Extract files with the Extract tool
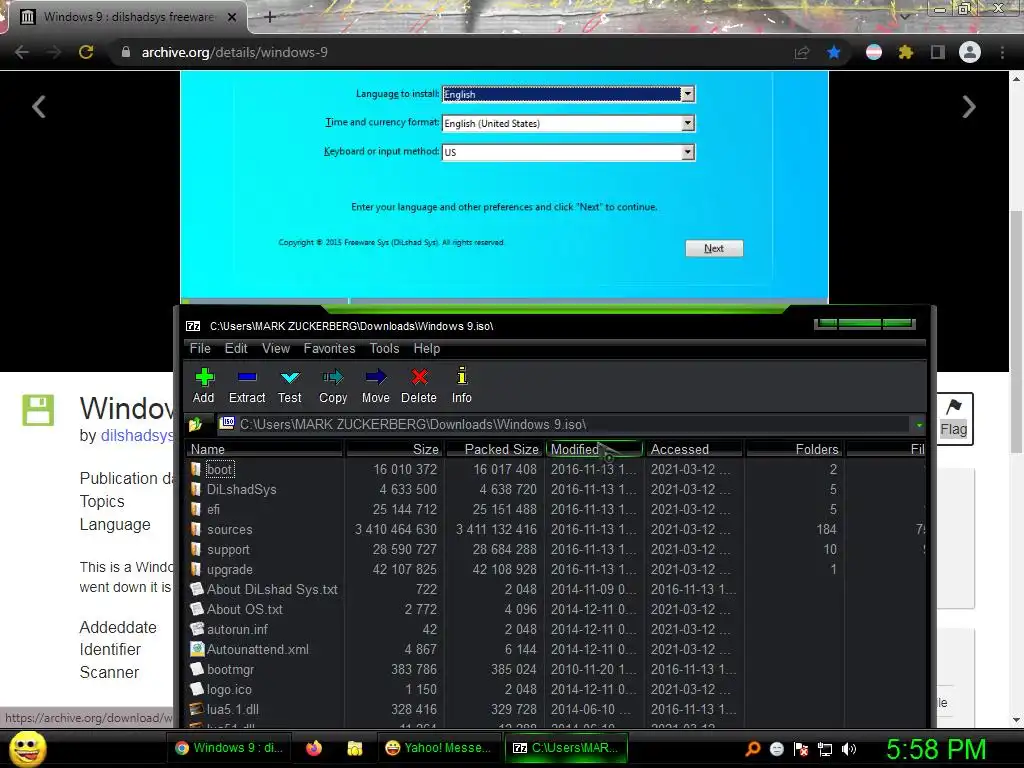This screenshot has height=768, width=1024. tap(247, 385)
